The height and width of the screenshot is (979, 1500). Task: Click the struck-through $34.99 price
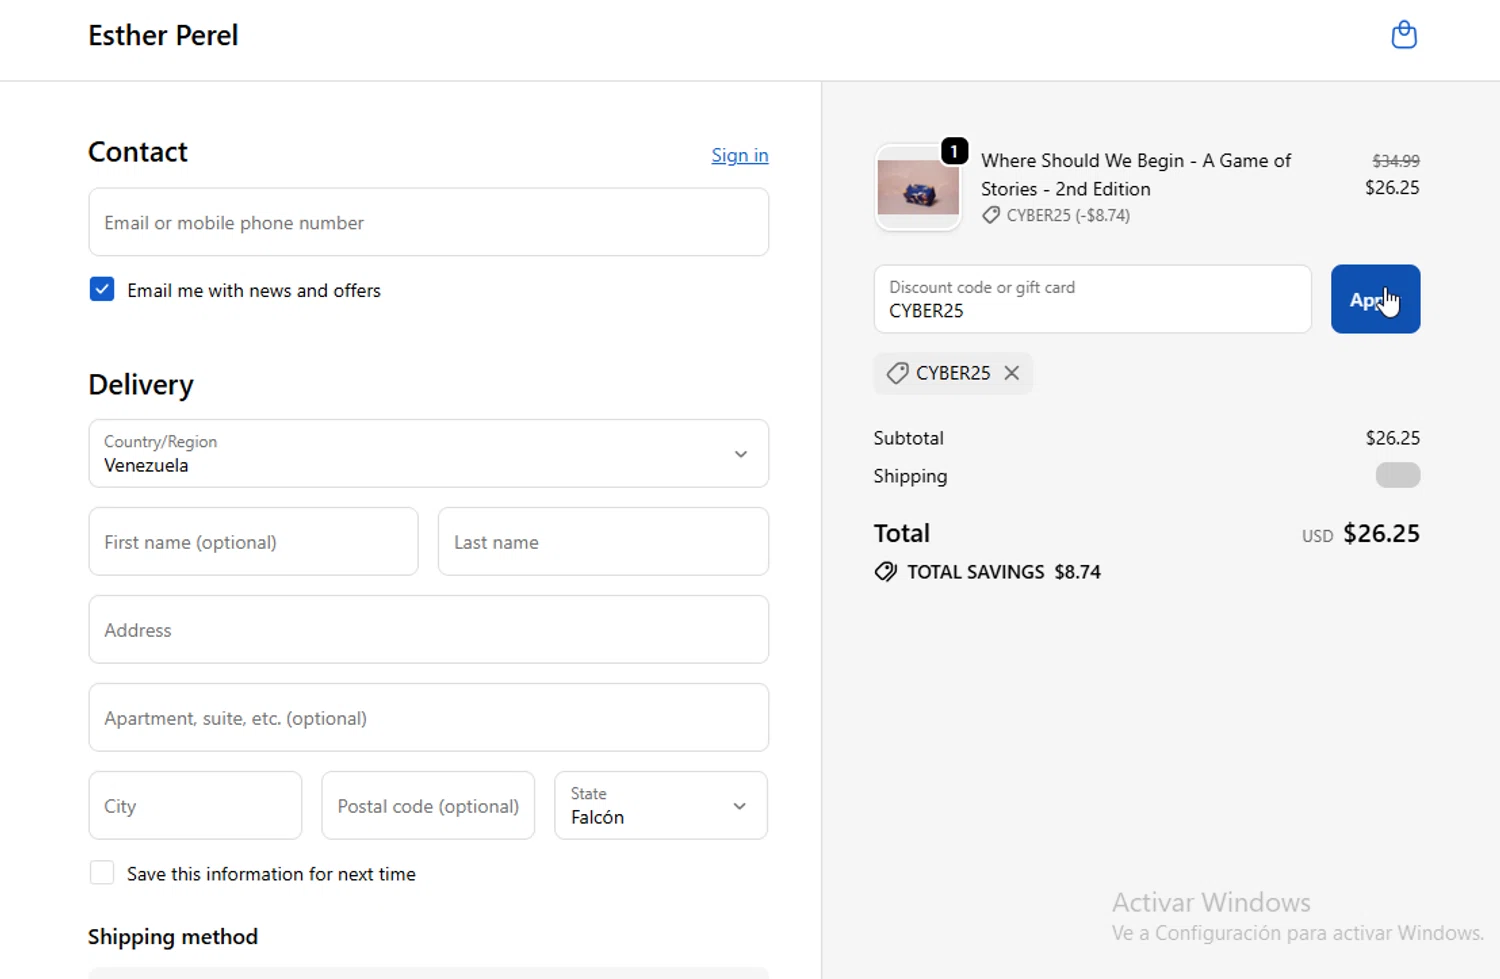[x=1396, y=160]
